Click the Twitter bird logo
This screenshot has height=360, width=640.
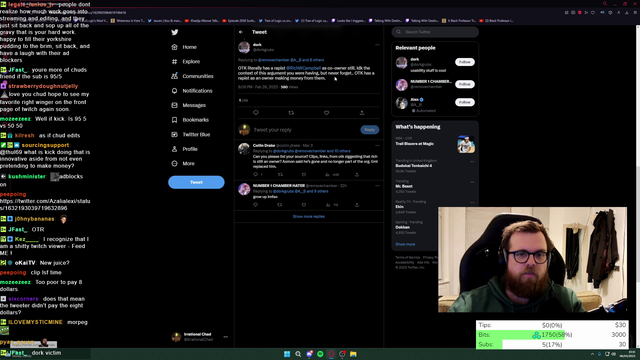[x=175, y=32]
